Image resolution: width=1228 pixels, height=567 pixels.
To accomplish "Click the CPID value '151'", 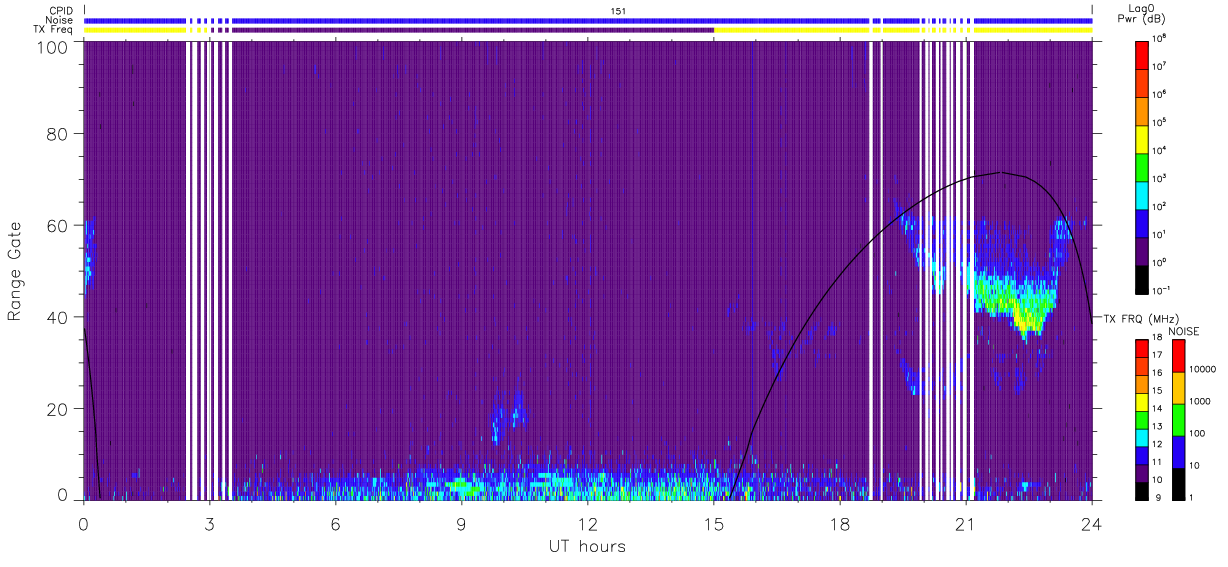I will click(618, 11).
